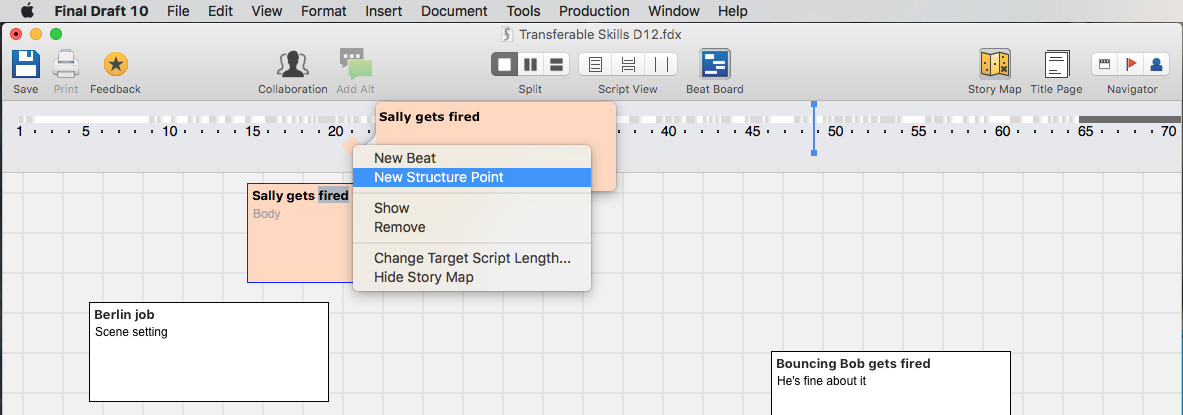
Task: Click the Sally gets fired card title
Action: pos(300,196)
